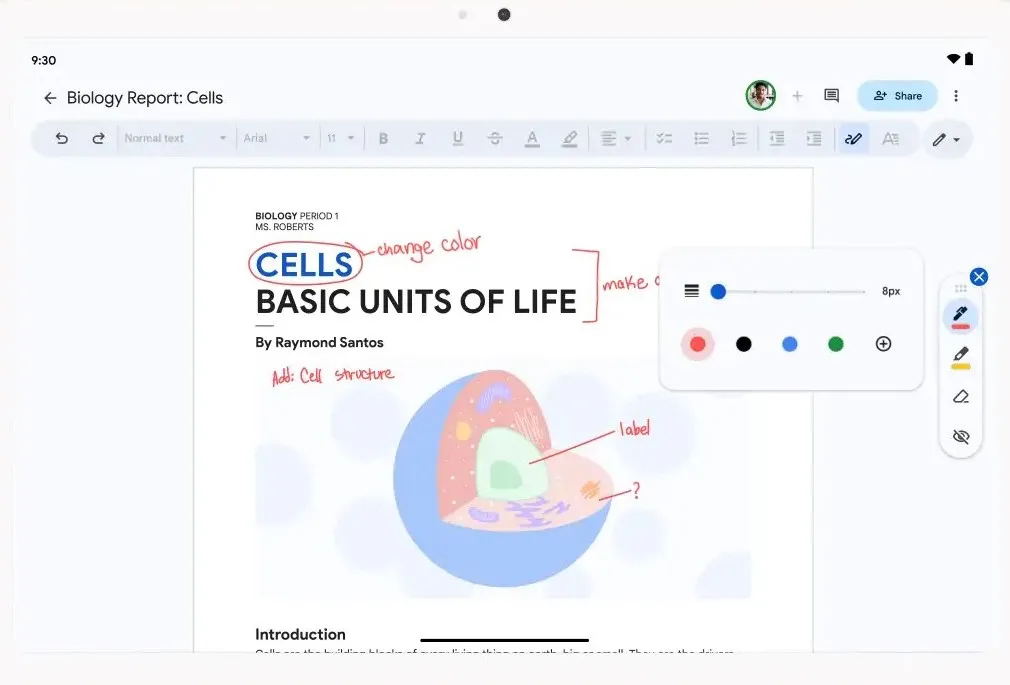
Task: Click the undo icon
Action: [x=61, y=138]
